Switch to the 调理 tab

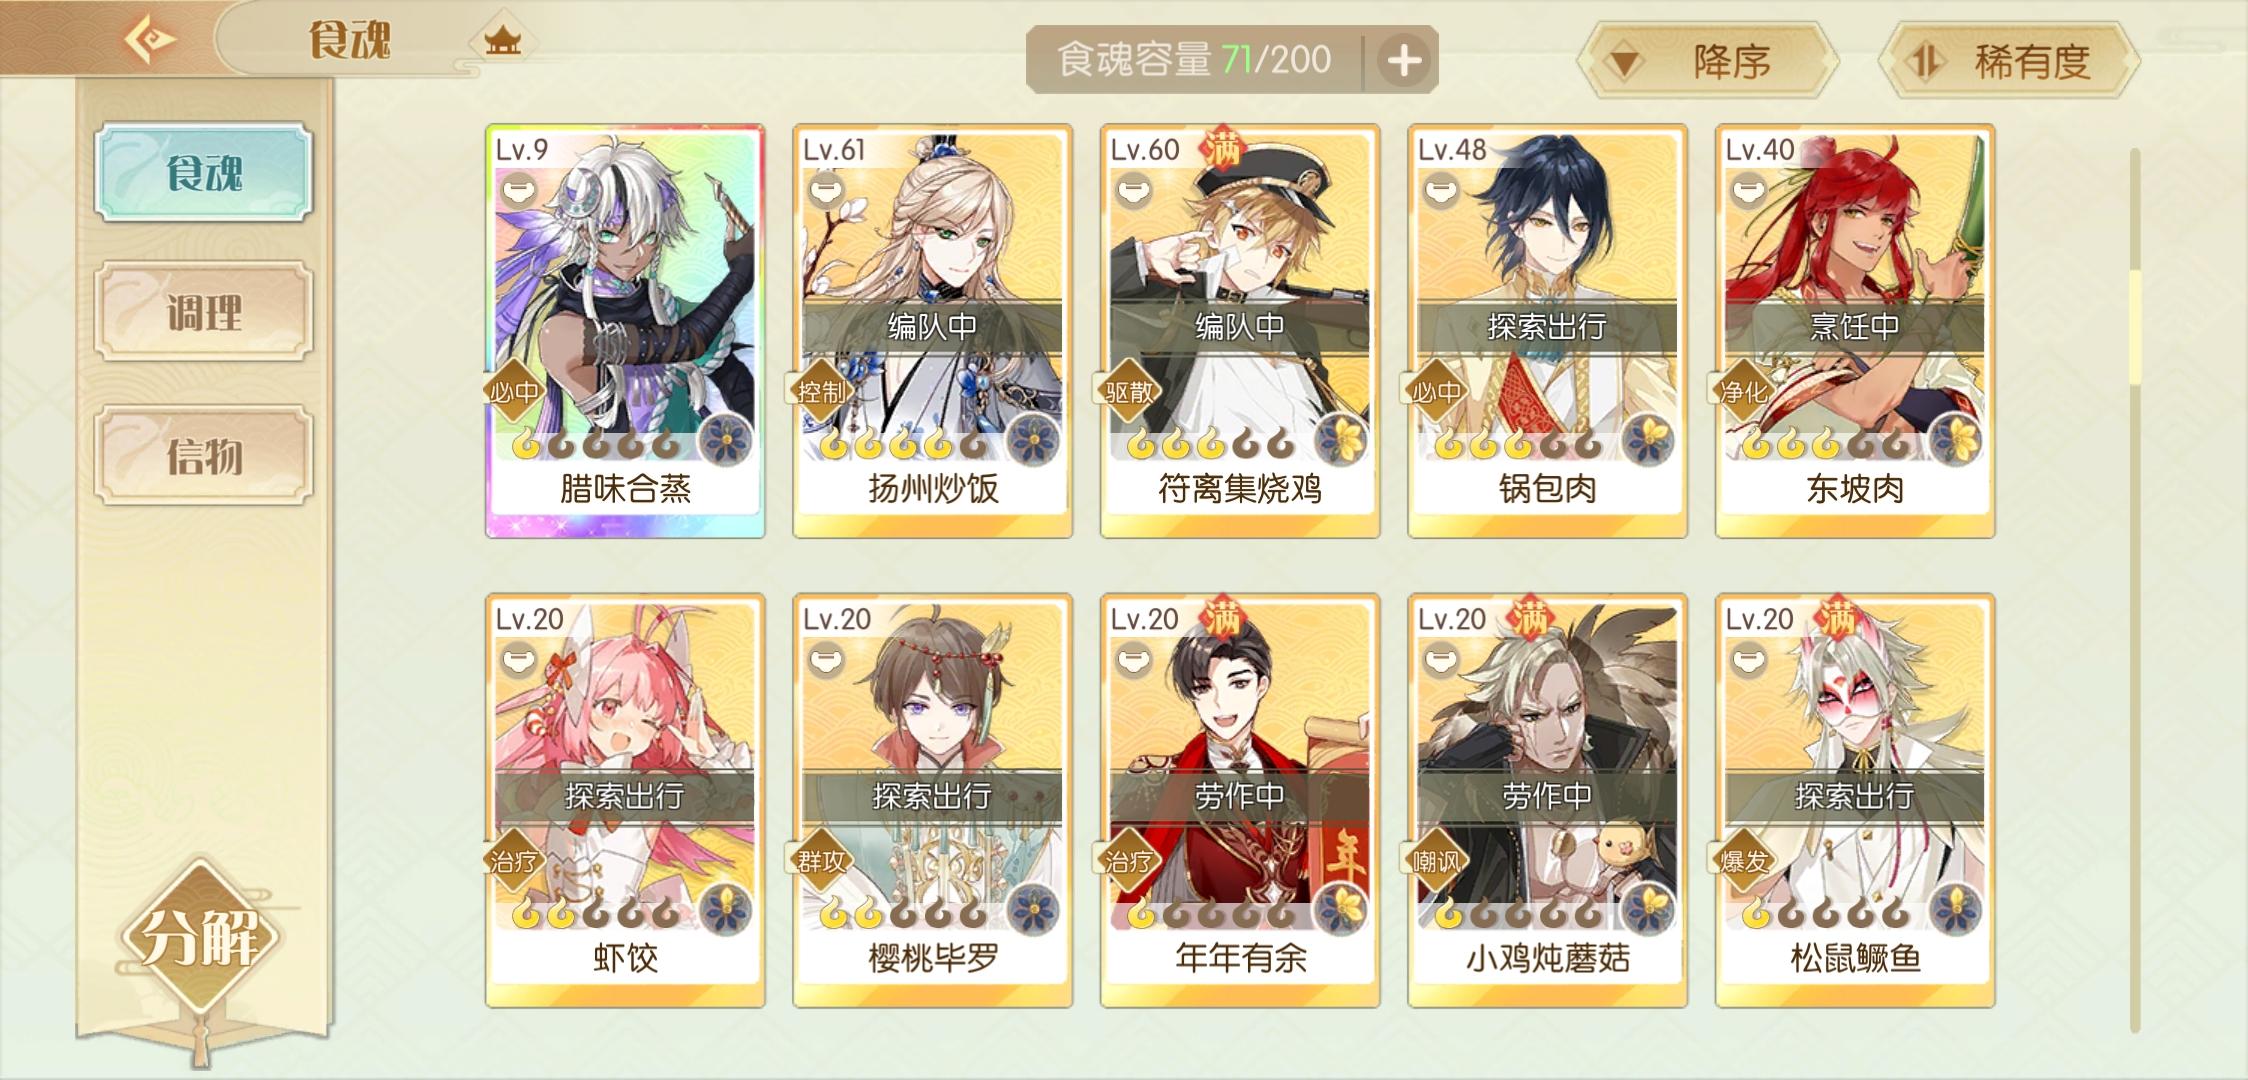(204, 312)
